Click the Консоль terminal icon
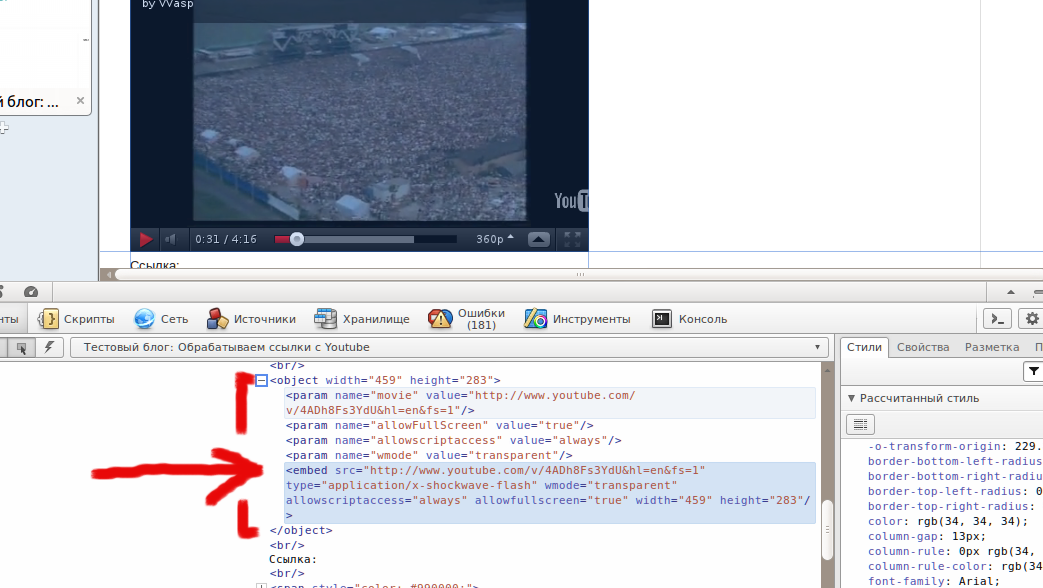 [x=662, y=319]
